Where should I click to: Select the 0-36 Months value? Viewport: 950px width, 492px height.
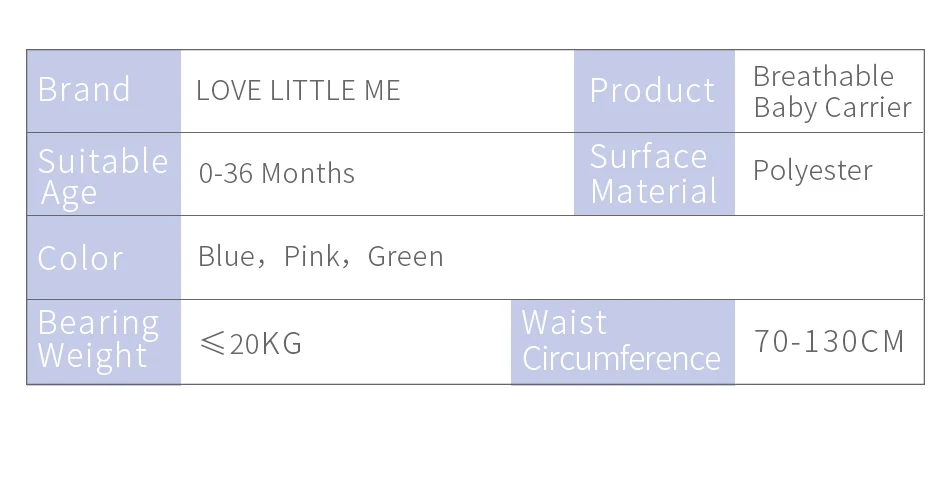pyautogui.click(x=277, y=173)
